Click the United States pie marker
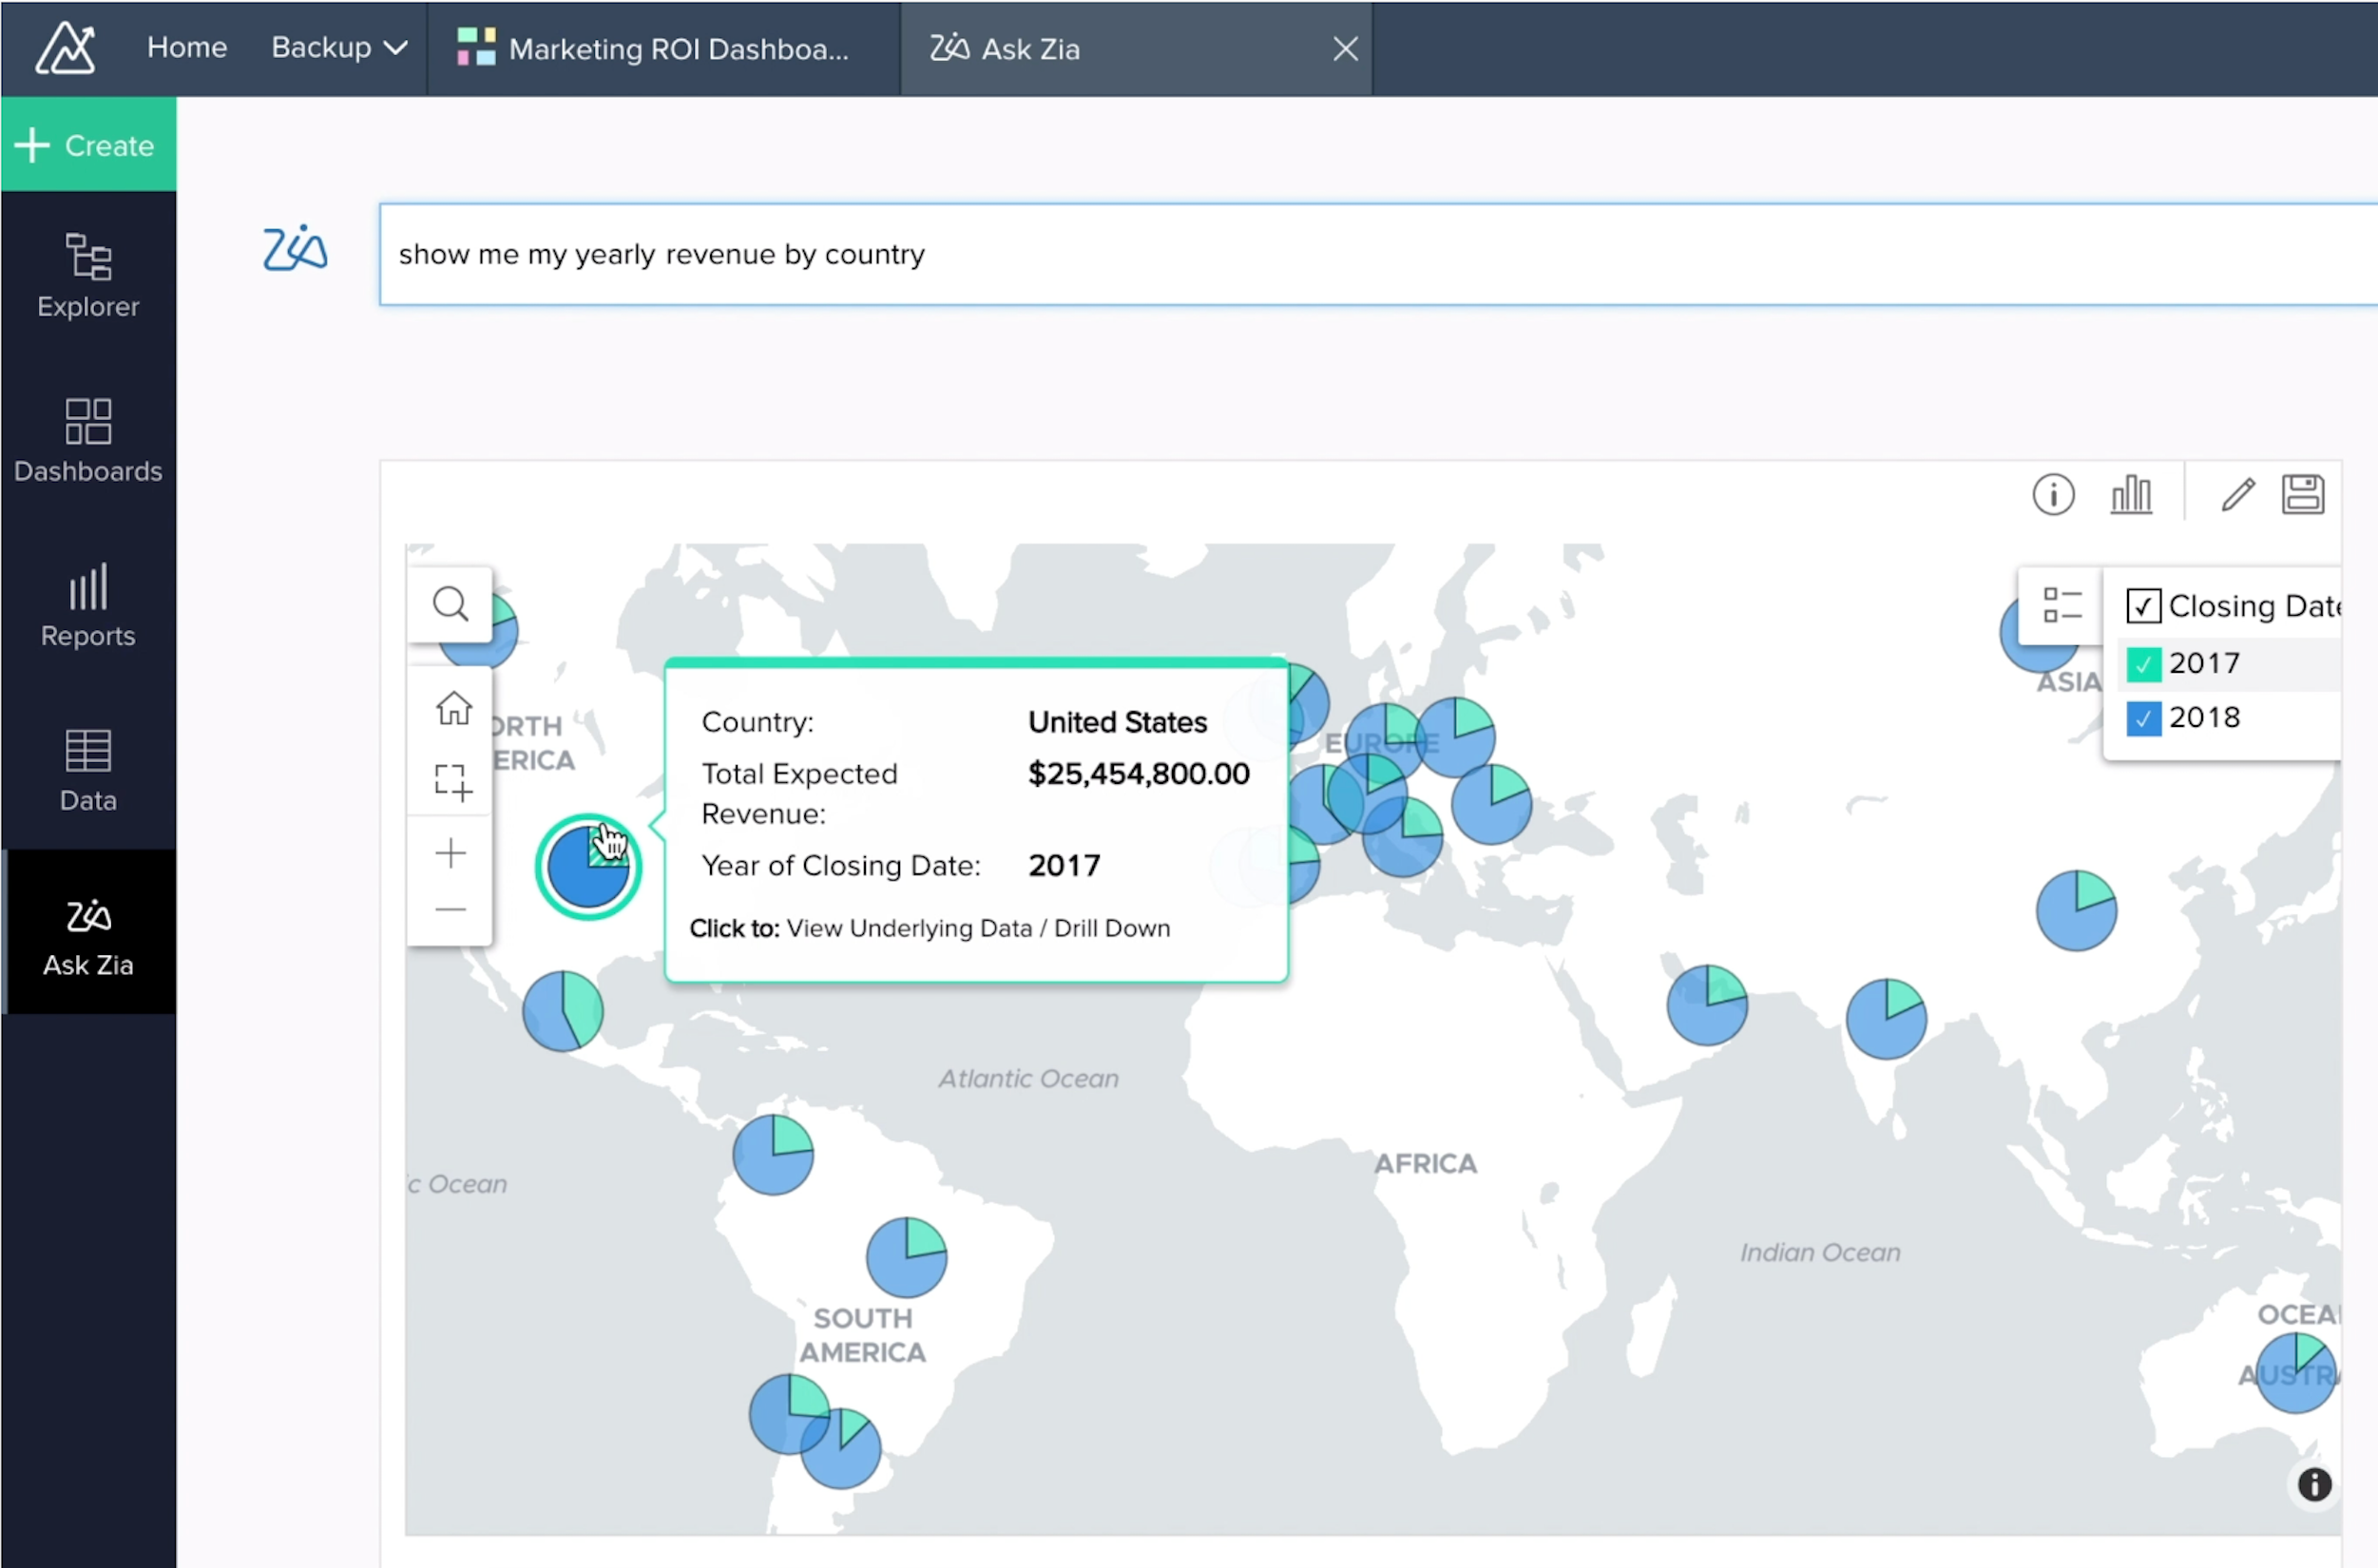 (588, 867)
